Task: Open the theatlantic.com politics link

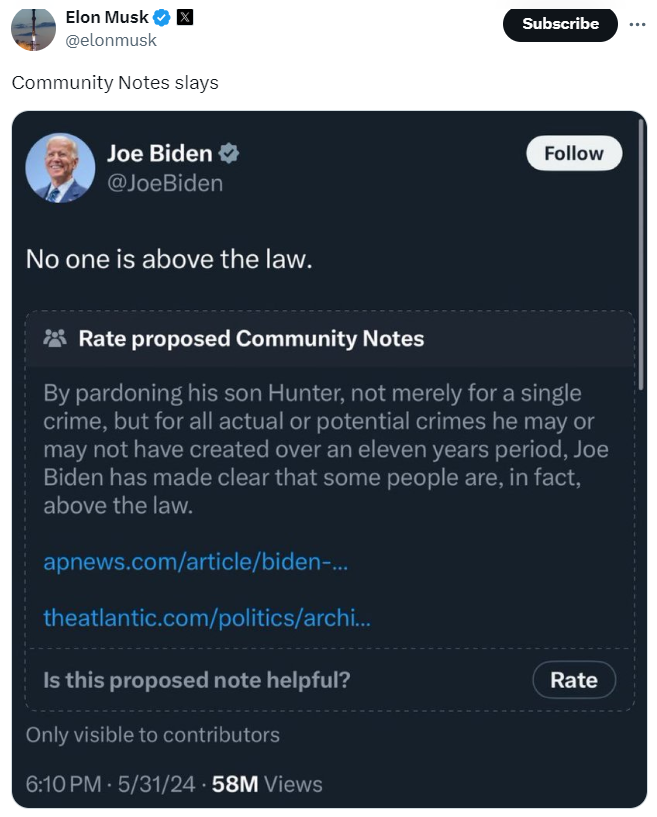Action: (207, 618)
